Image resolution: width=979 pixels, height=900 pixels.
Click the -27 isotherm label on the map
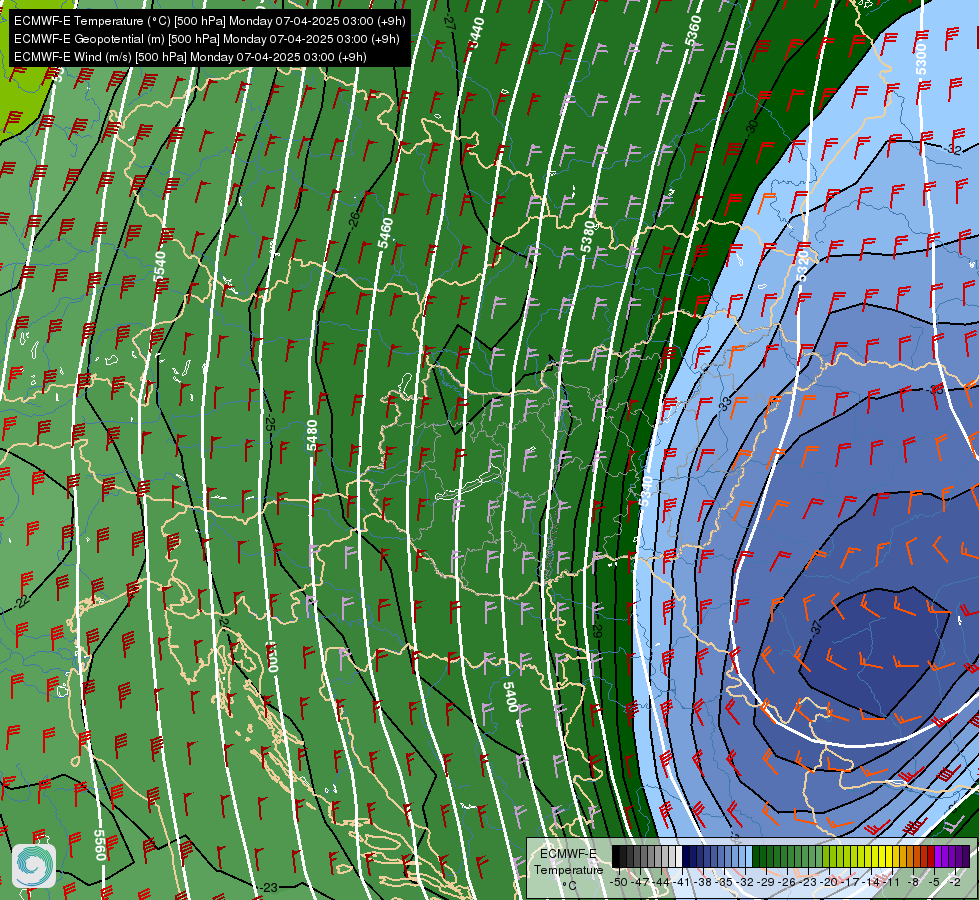448,20
